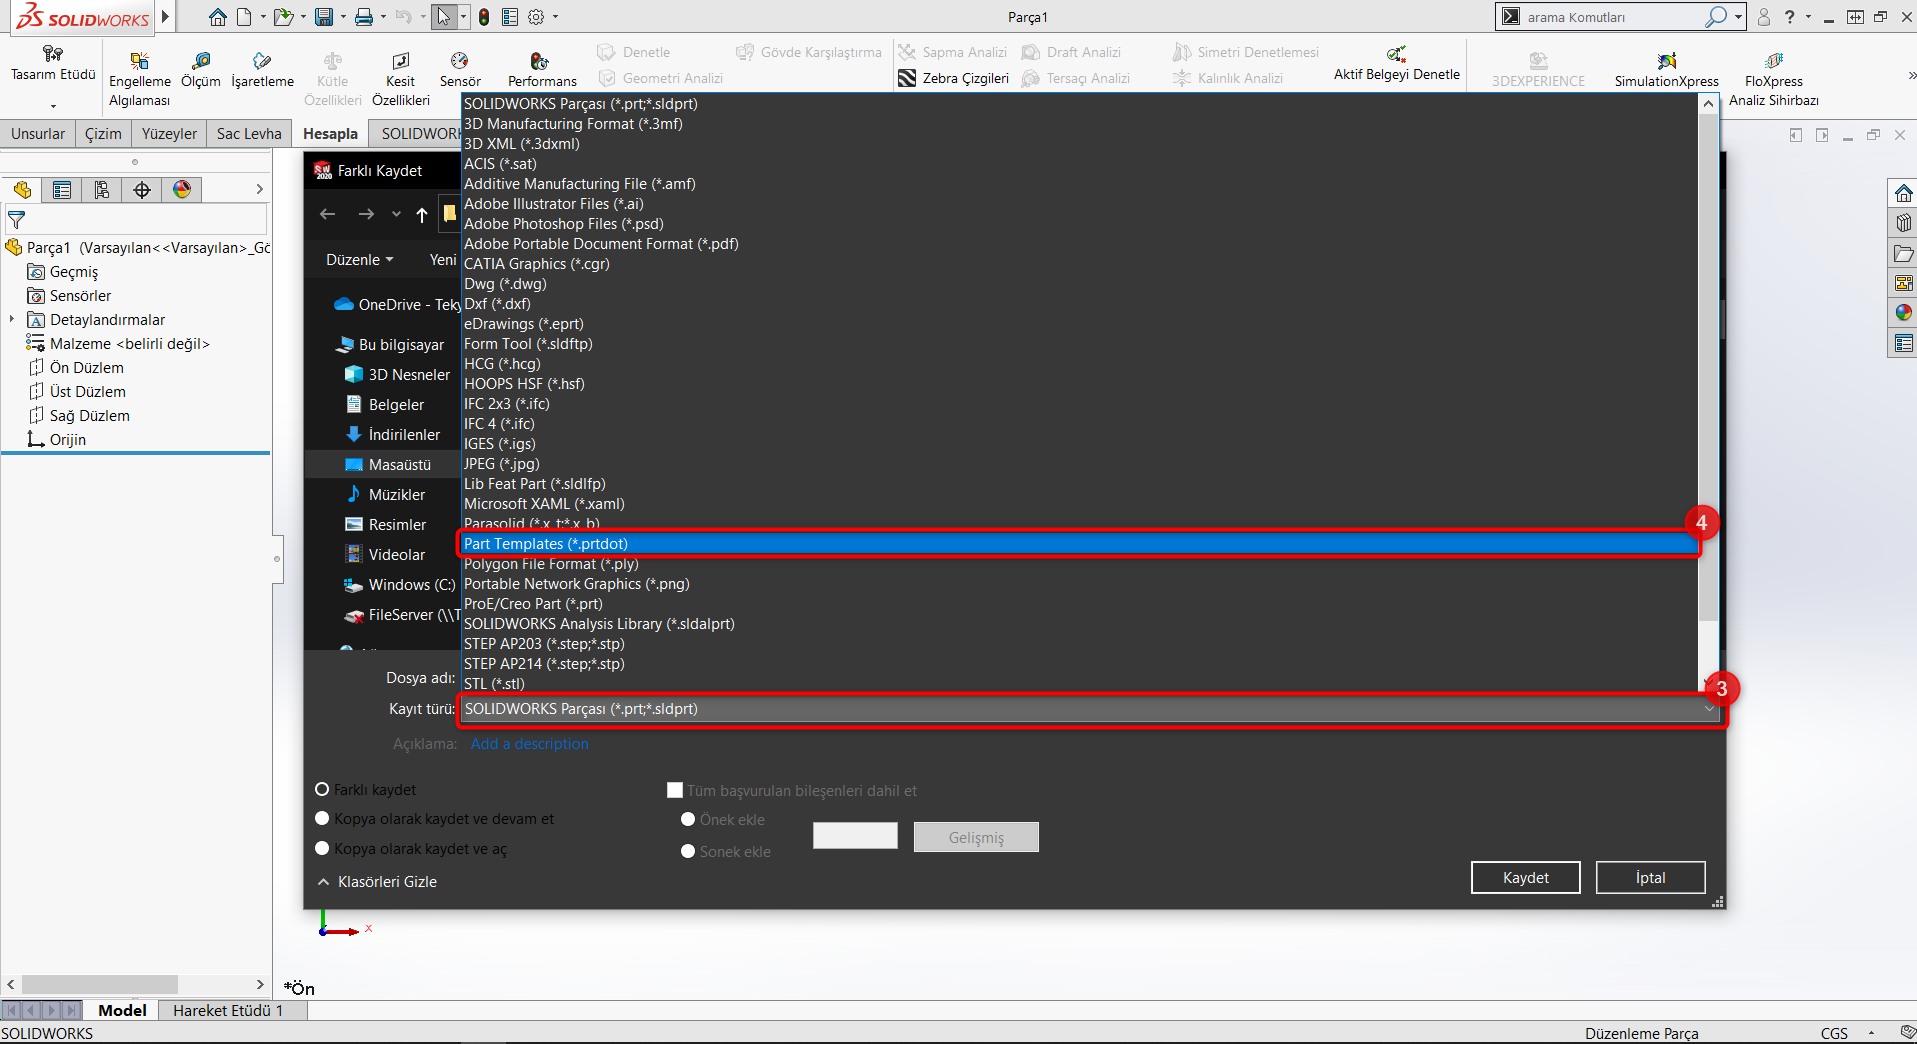
Task: Switch to Hareket Etüdü 1 tab
Action: (228, 1011)
